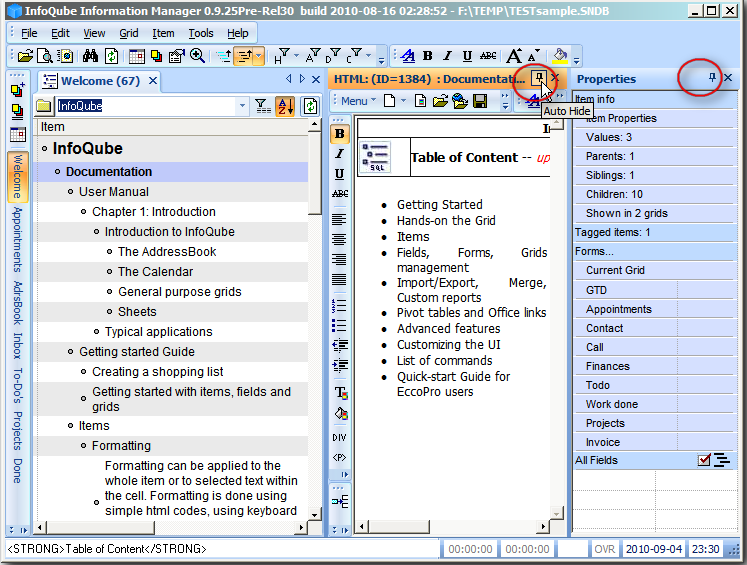Open the InfoQube combo box dropdown arrow
Screen dimensions: 747x565
point(242,106)
